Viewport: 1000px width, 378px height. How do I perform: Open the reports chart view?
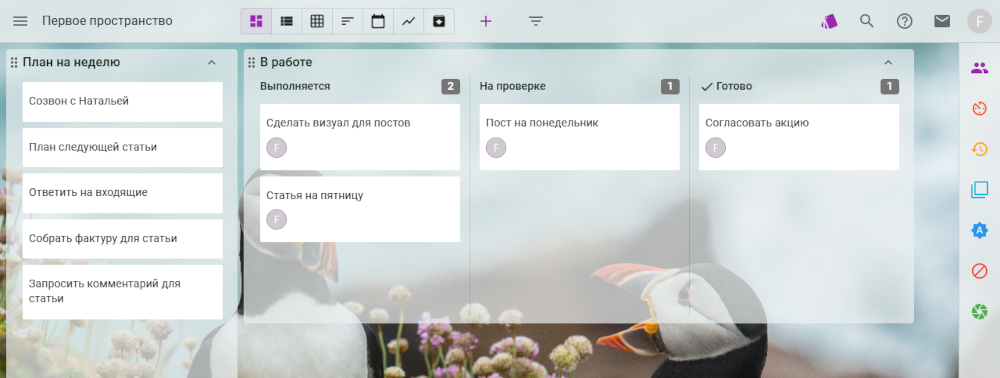coord(409,21)
